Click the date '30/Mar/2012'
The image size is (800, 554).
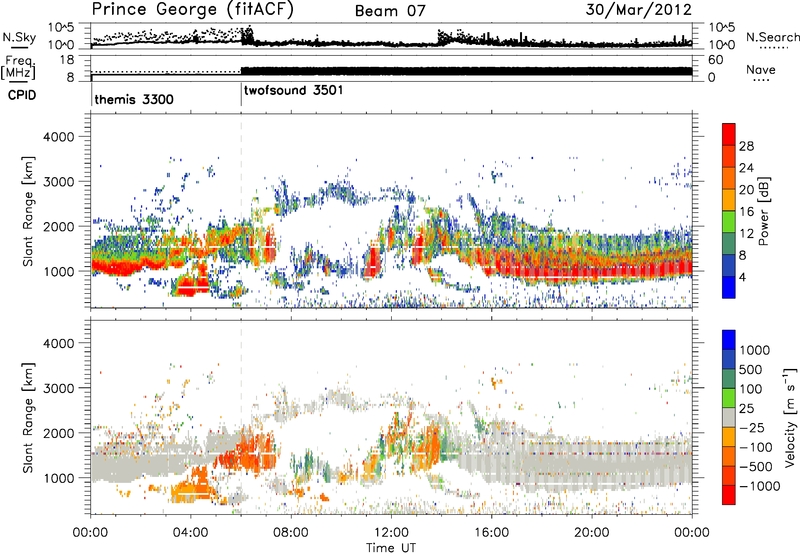coord(638,10)
